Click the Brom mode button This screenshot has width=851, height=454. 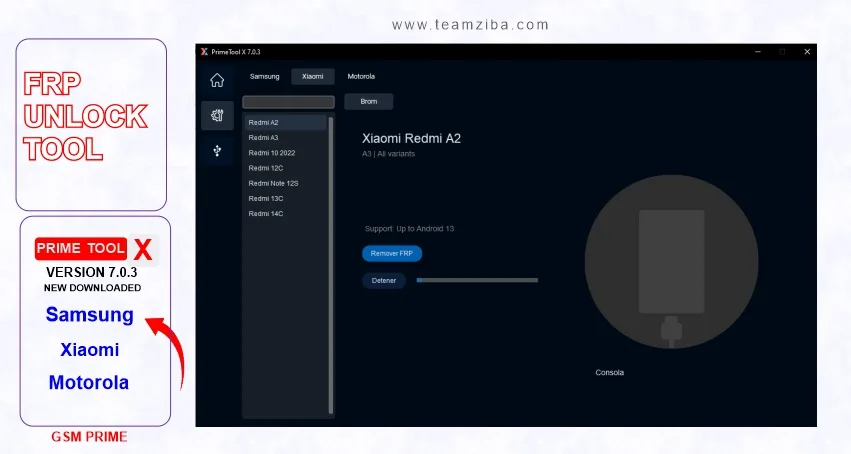[369, 101]
